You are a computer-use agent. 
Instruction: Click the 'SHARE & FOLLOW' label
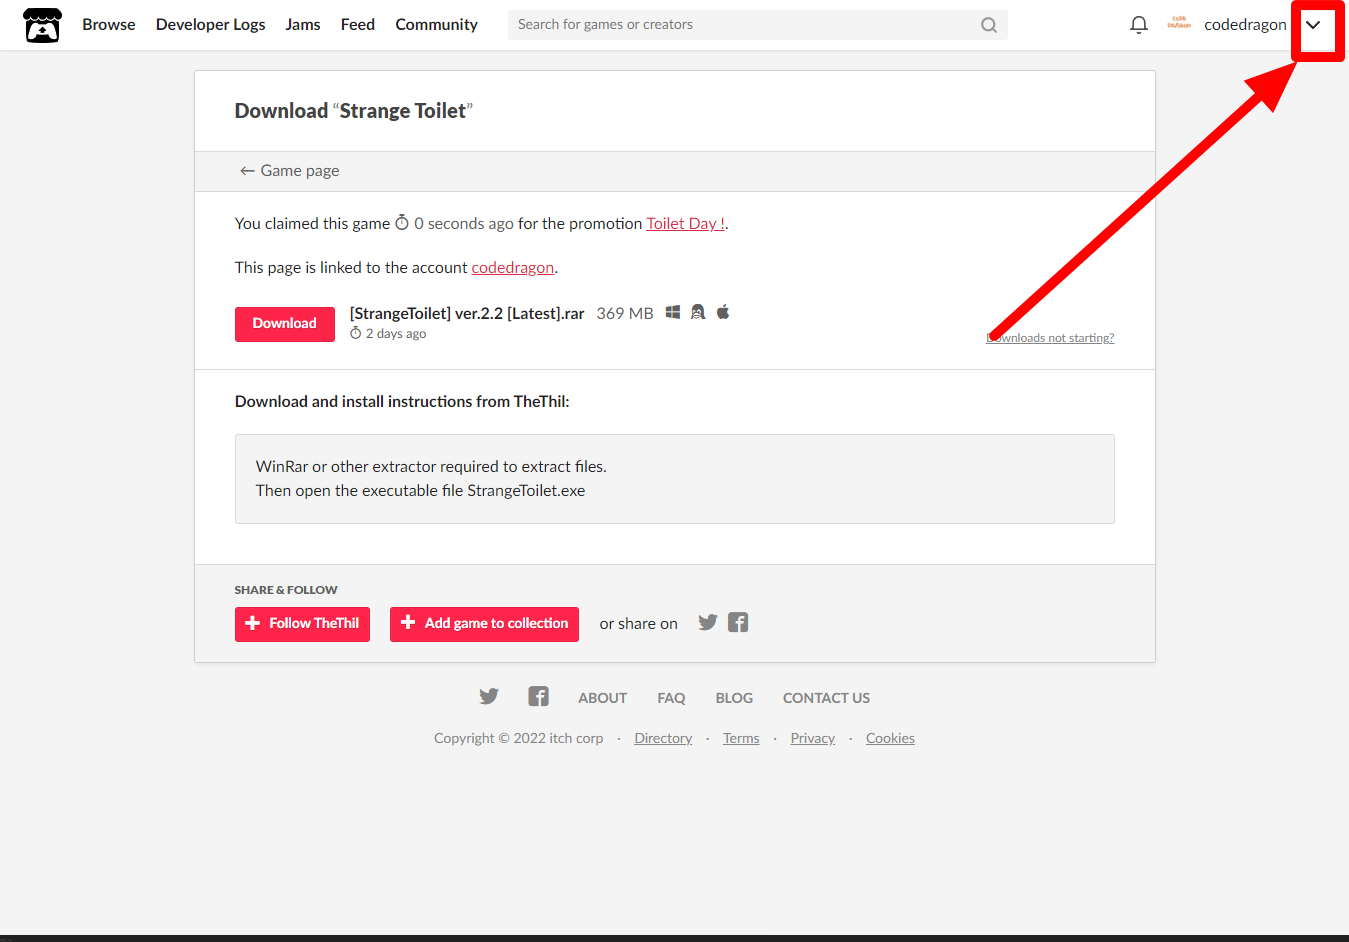(286, 590)
